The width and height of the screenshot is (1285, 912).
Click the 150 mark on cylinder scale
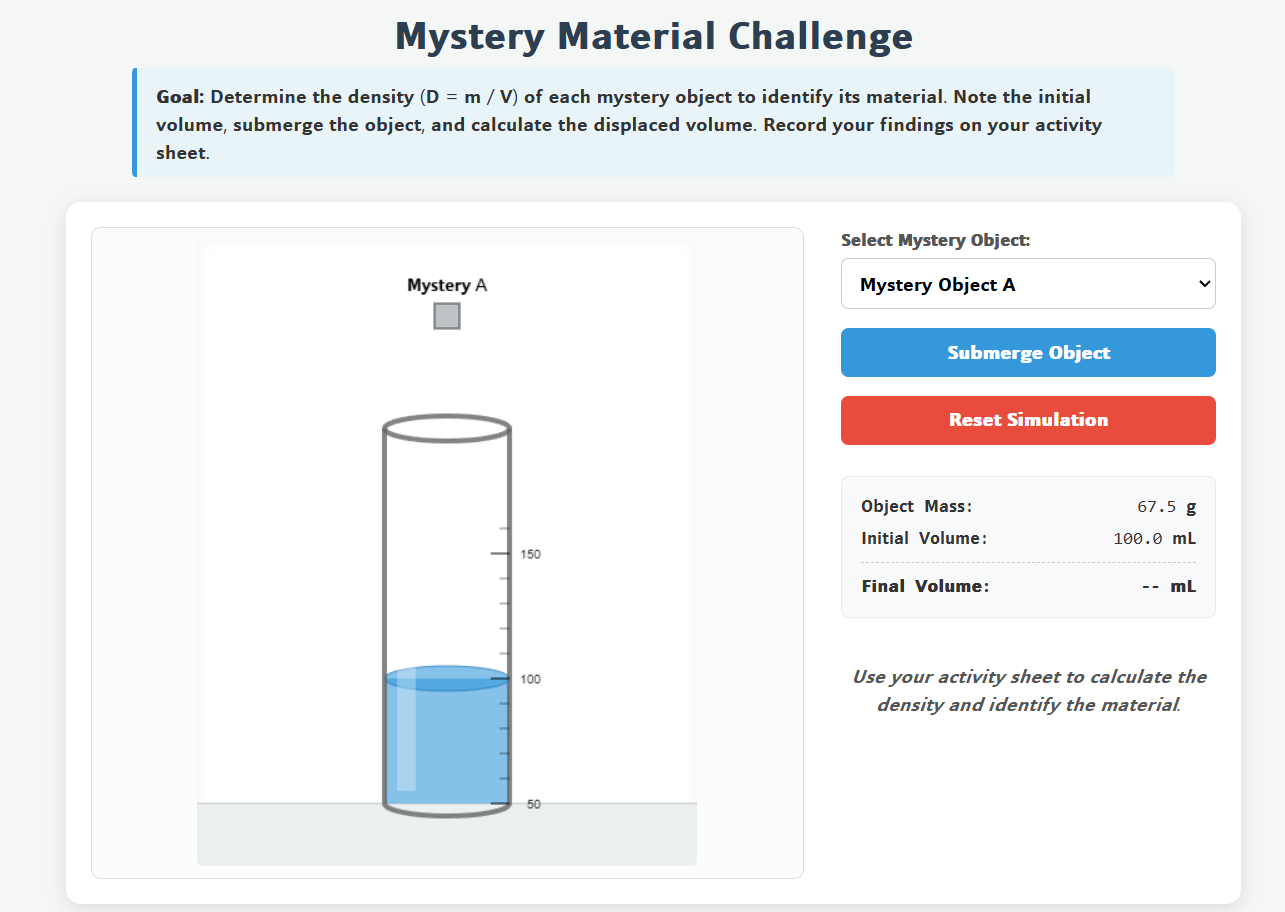pyautogui.click(x=531, y=554)
